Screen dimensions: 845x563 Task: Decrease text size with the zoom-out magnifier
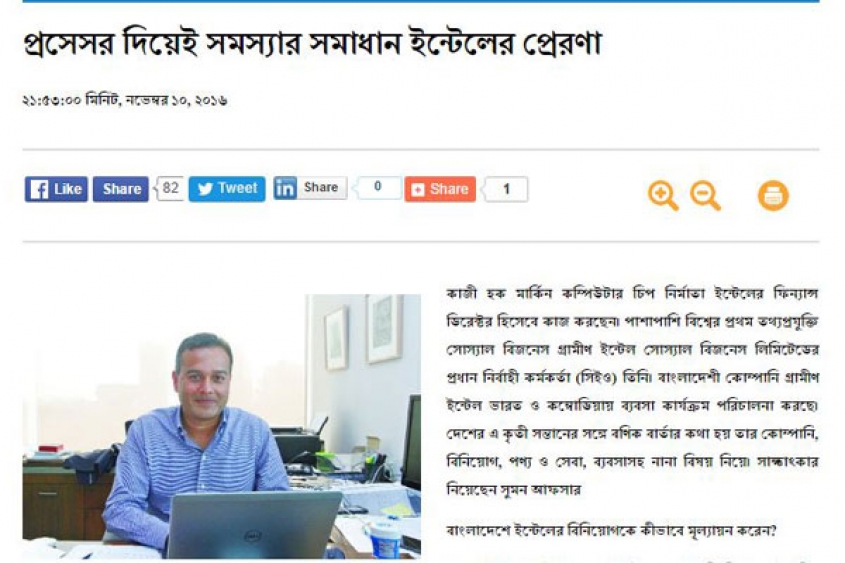[705, 196]
